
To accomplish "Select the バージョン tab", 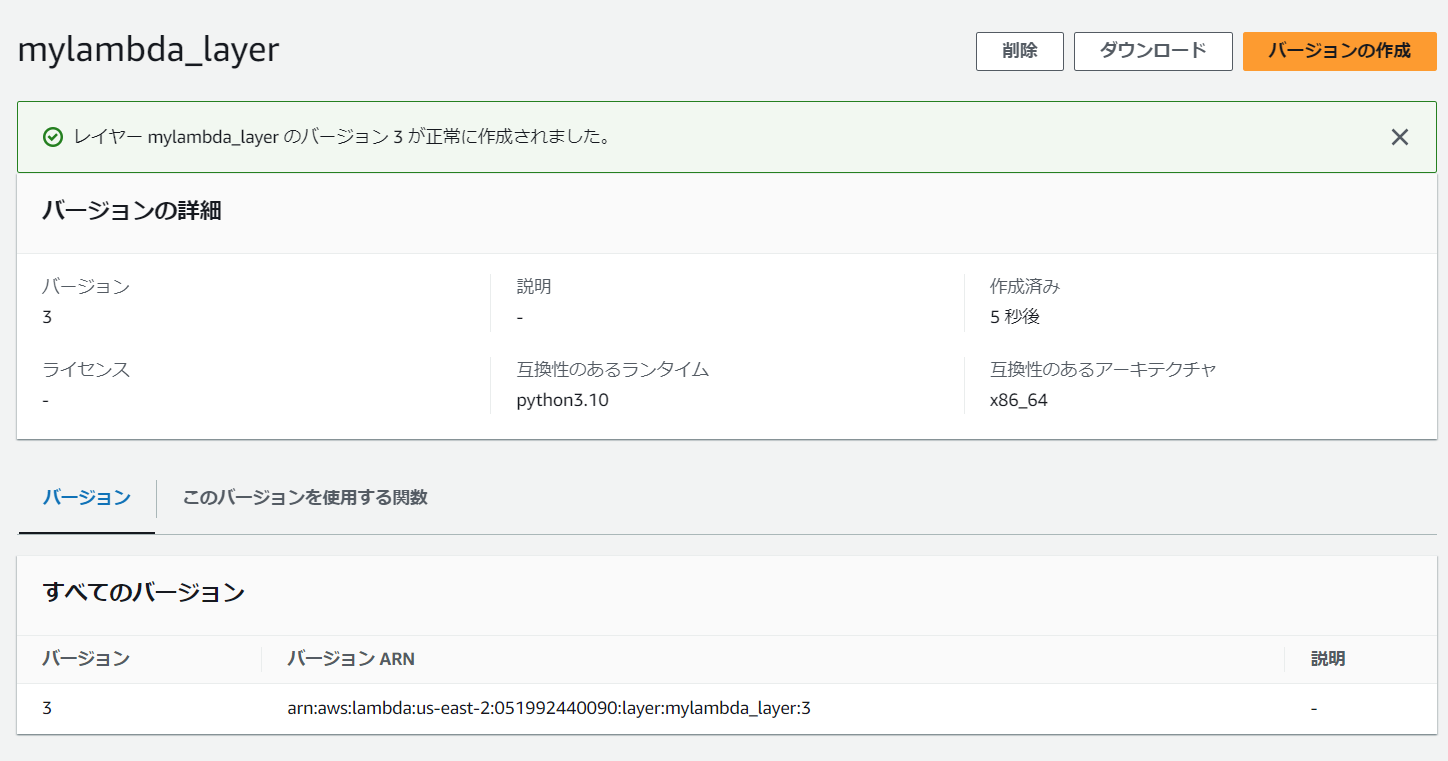I will coord(87,497).
